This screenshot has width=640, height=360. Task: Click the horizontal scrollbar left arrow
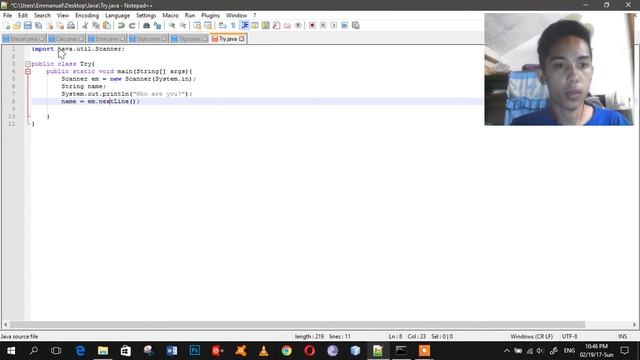pyautogui.click(x=5, y=324)
